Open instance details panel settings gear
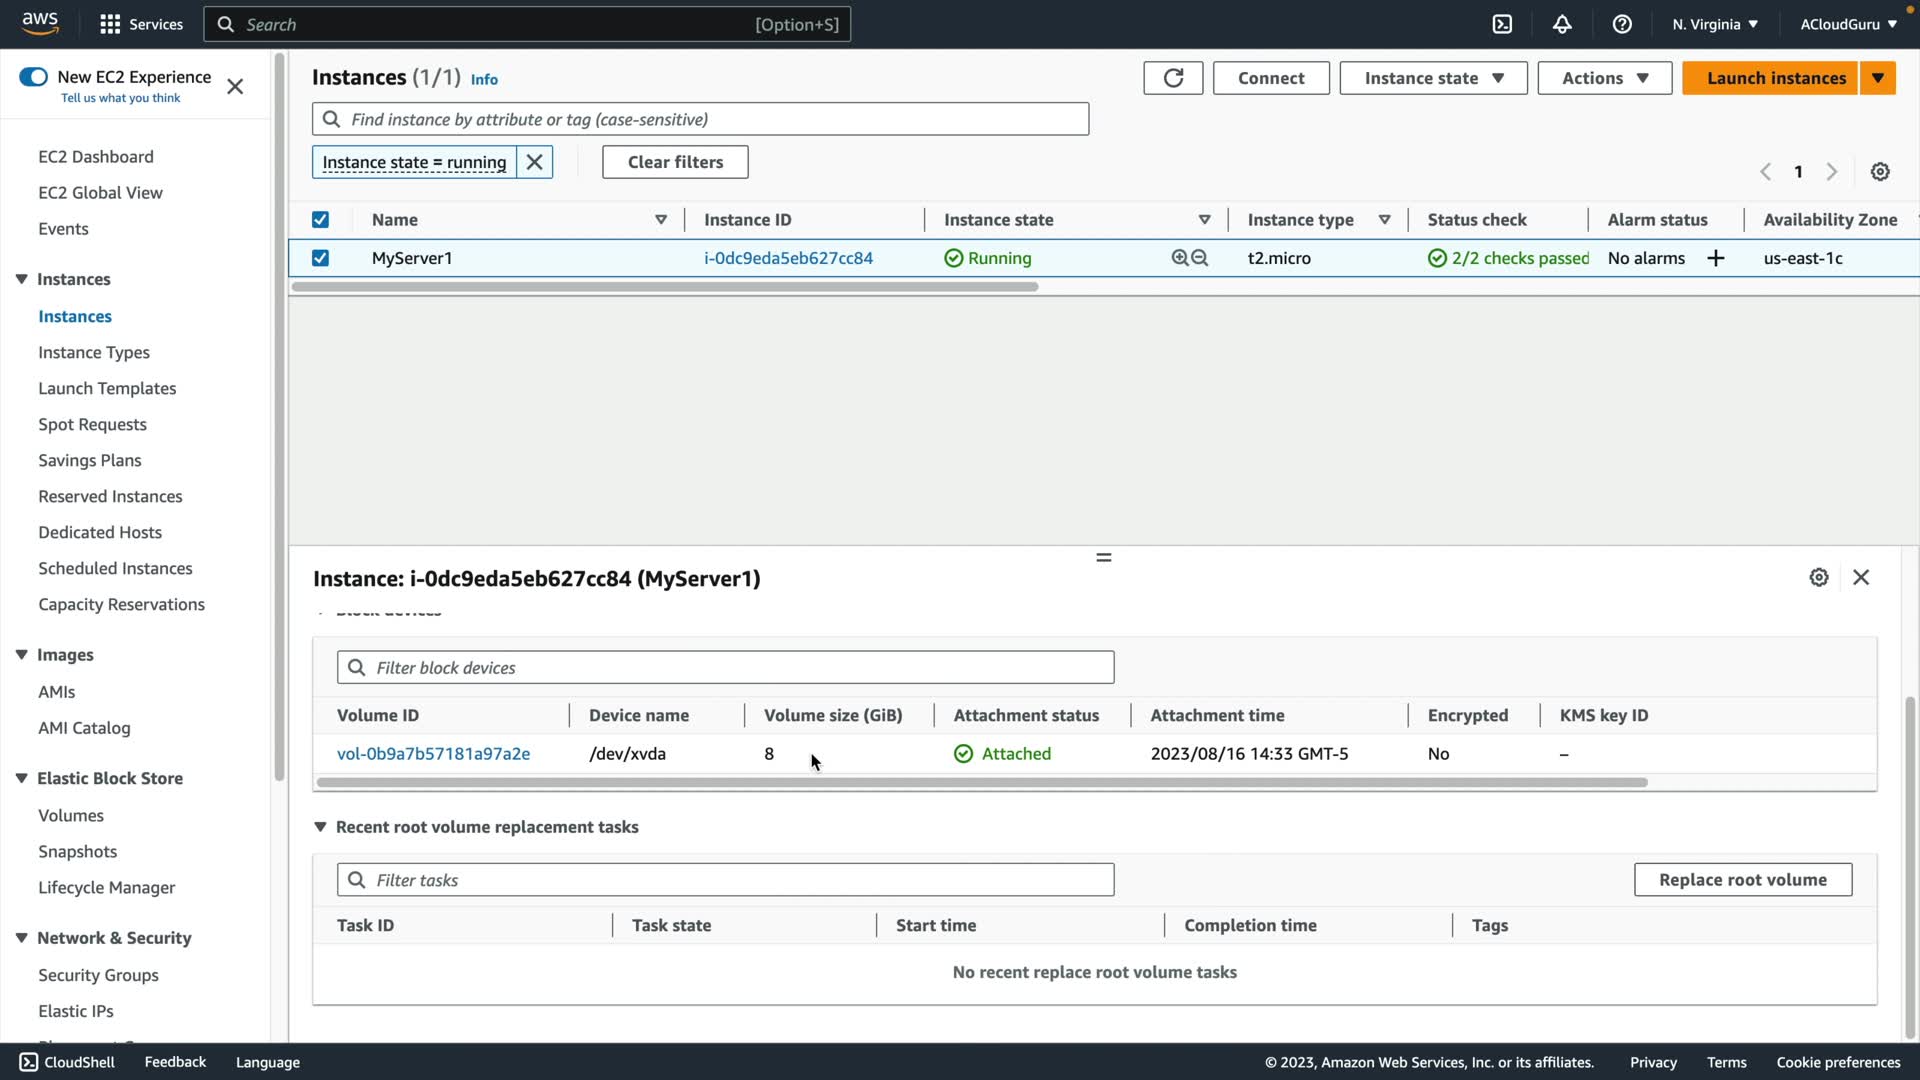1920x1080 pixels. click(1819, 577)
